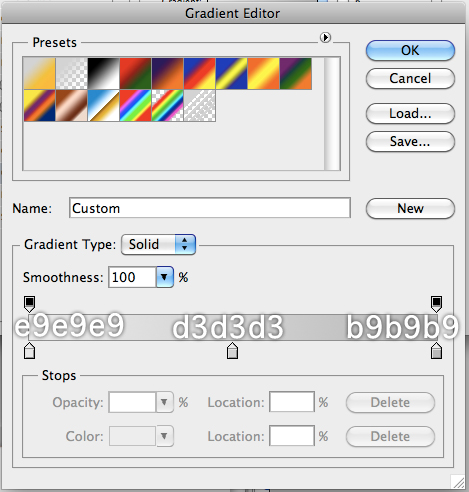The width and height of the screenshot is (469, 492).
Task: Select the black to white gradient preset
Action: (x=104, y=73)
